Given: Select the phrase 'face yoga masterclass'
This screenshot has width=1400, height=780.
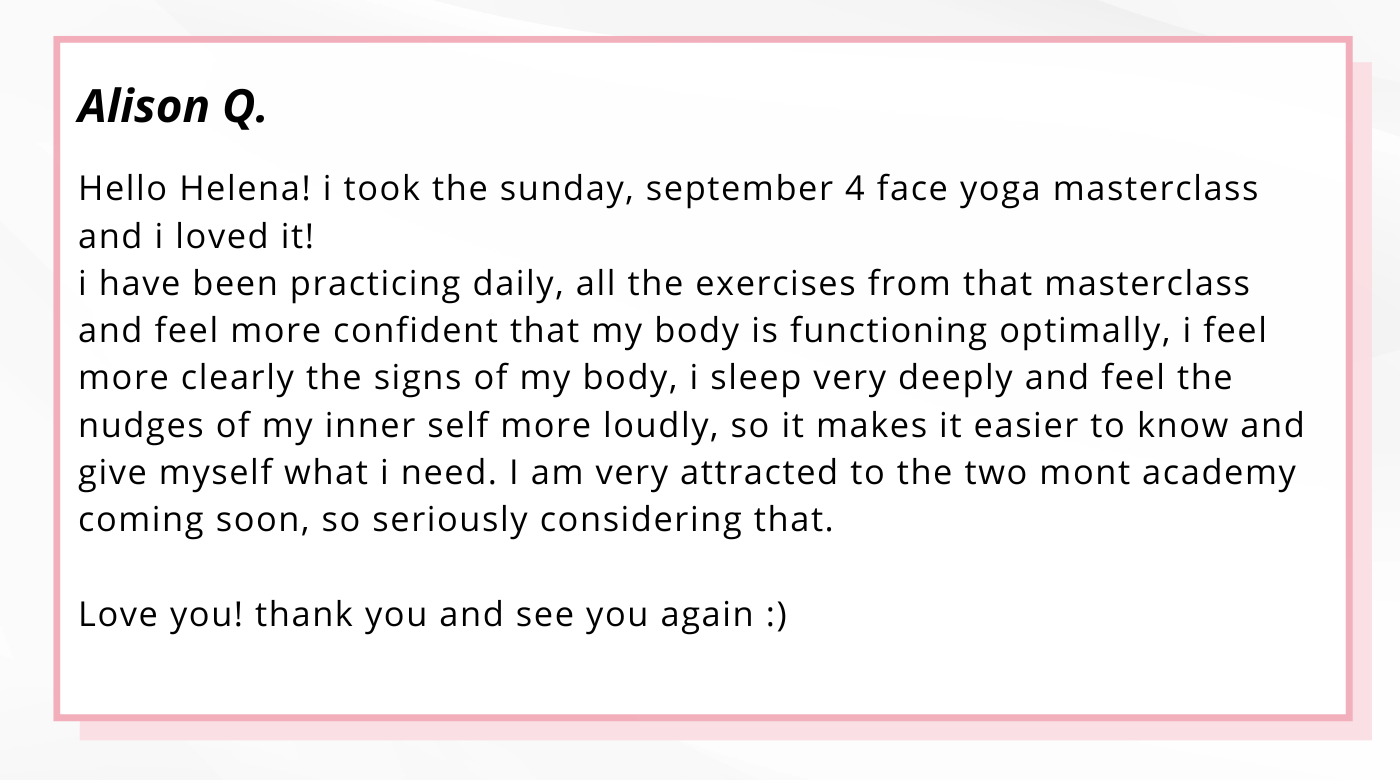Looking at the screenshot, I should pos(1067,189).
